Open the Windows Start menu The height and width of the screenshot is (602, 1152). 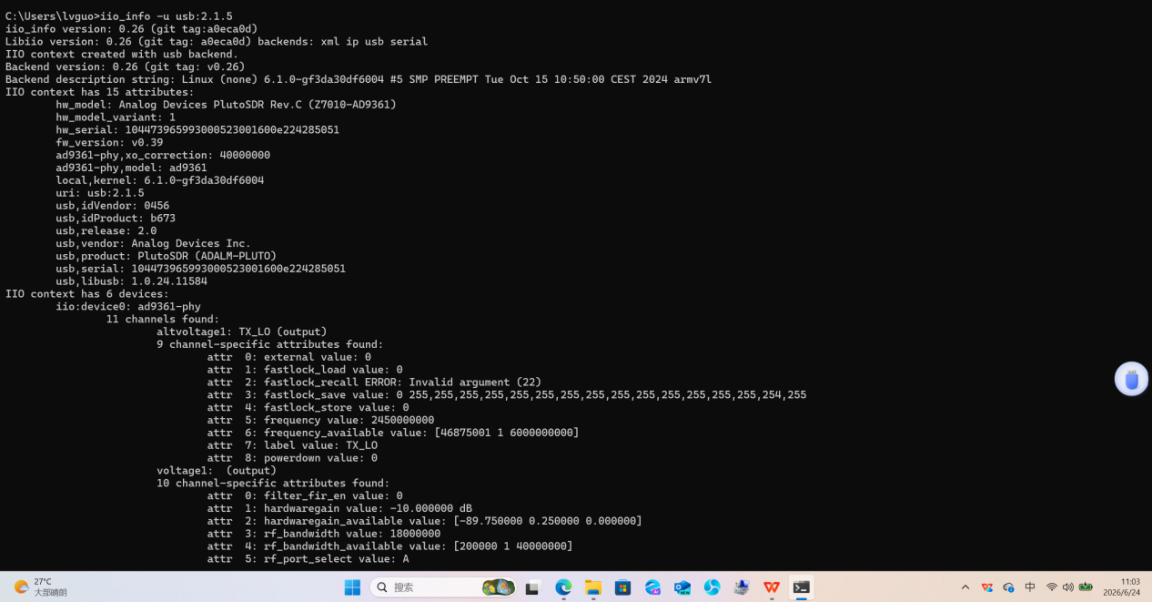coord(353,587)
